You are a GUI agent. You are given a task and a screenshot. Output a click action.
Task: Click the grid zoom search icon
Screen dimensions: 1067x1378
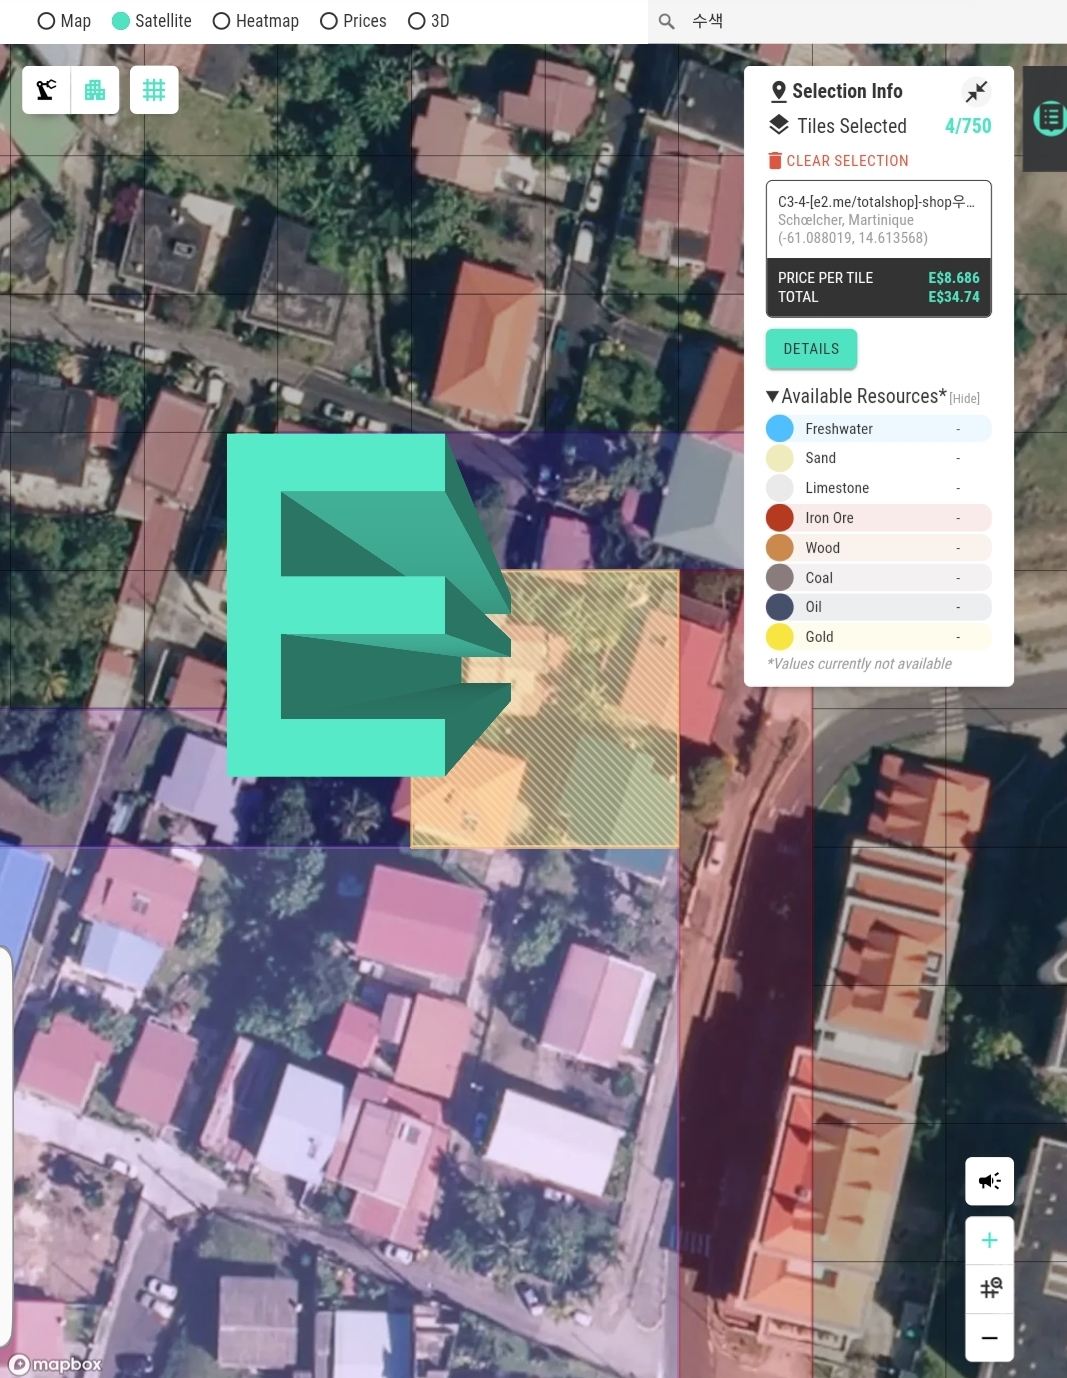(x=990, y=1289)
